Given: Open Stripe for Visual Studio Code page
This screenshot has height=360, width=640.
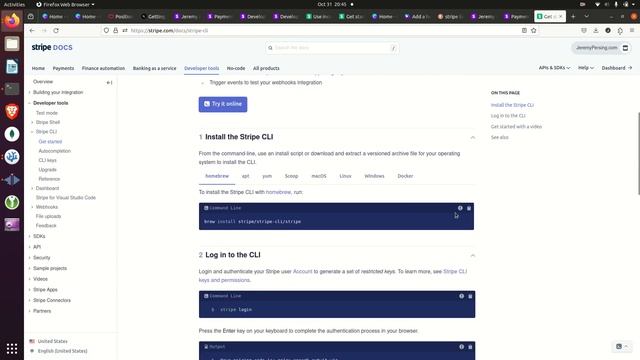Looking at the screenshot, I should [66, 198].
